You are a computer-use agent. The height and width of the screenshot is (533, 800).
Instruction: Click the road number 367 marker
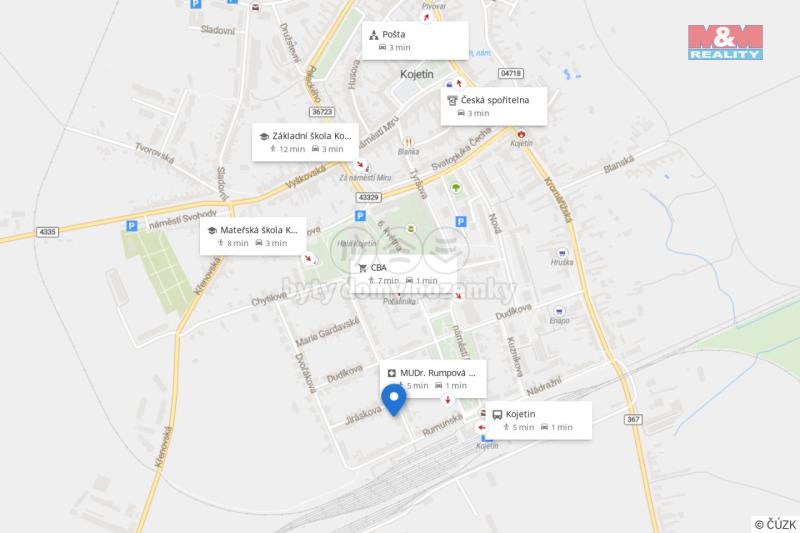pos(633,419)
